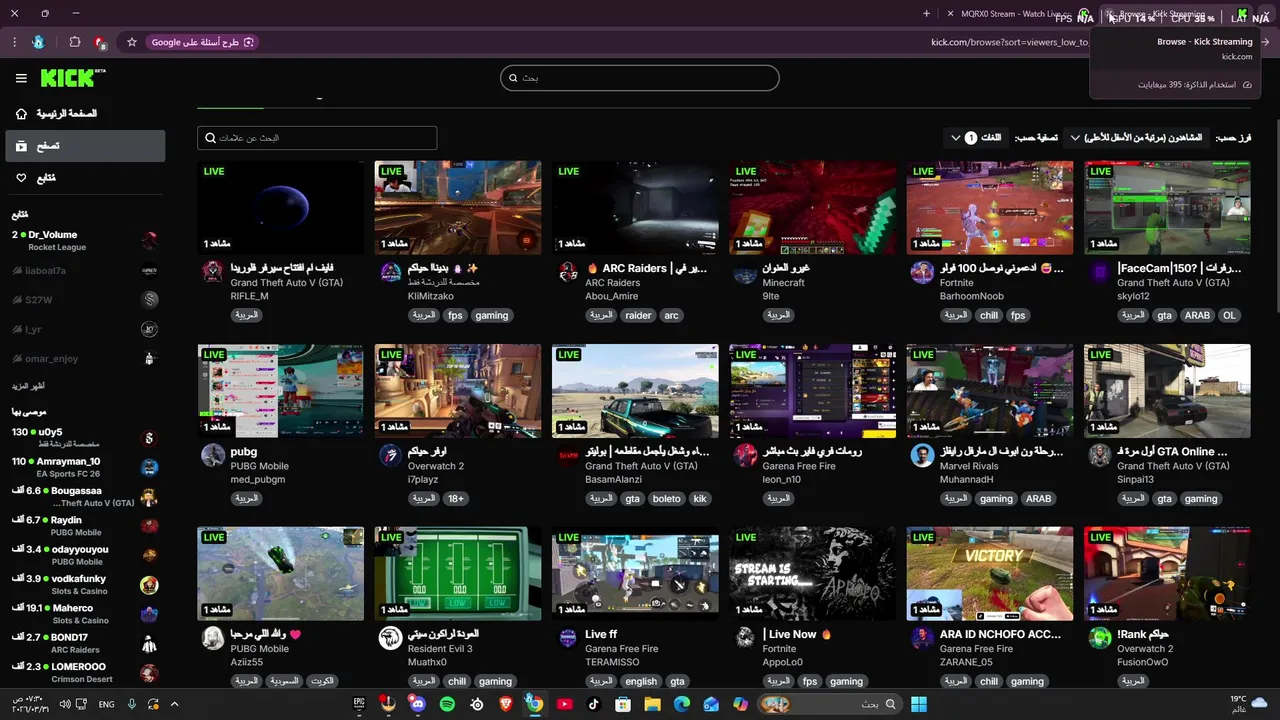Open the languages filter dropdown
Screen dimensions: 1280x720
(x=976, y=138)
